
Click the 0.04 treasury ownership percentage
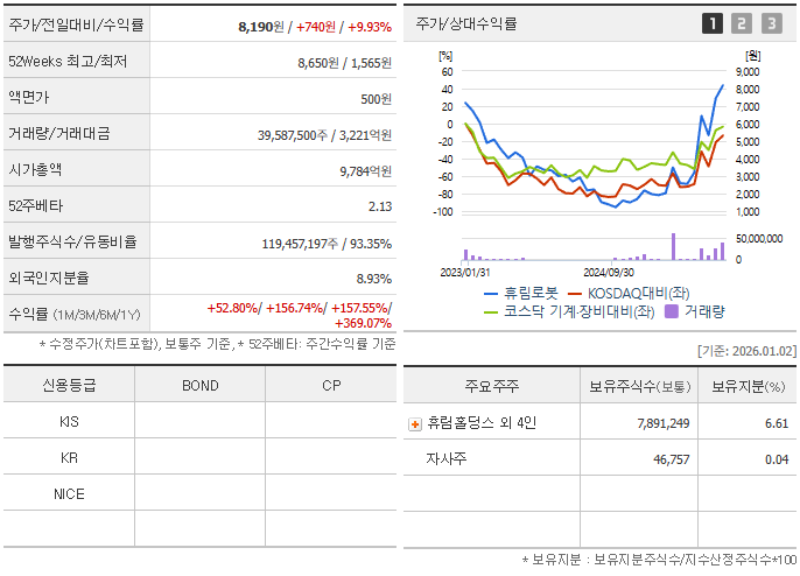coord(776,460)
